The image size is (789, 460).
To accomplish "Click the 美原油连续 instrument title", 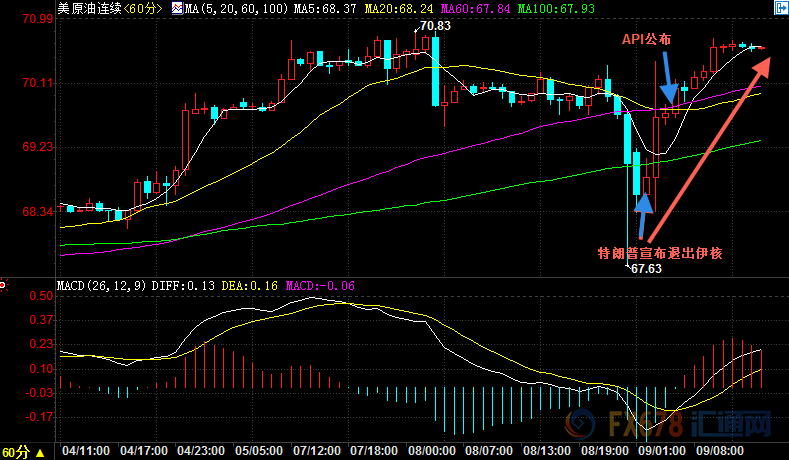I will [x=89, y=9].
